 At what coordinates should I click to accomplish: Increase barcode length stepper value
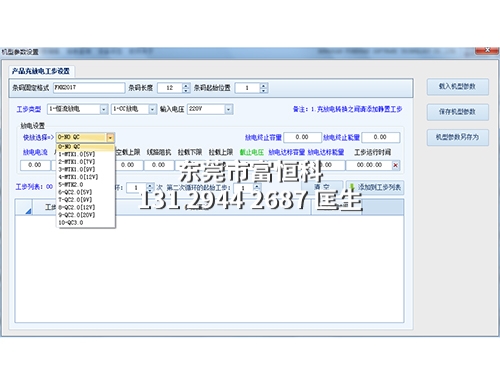[186, 86]
